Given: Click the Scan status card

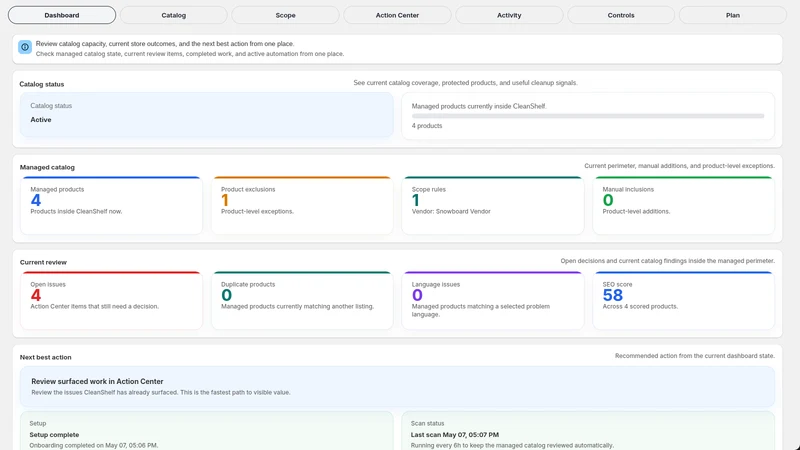Looking at the screenshot, I should coord(588,432).
